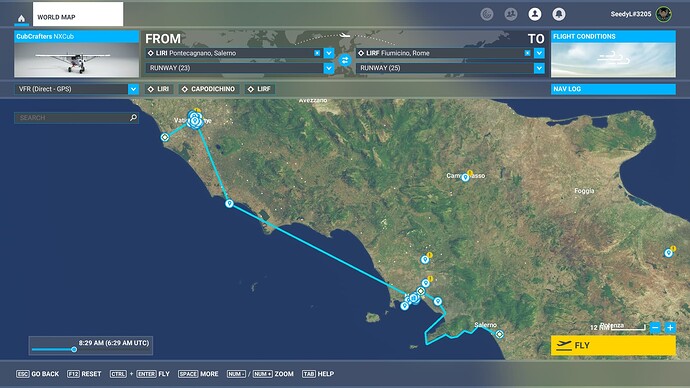Zoom in map with plus button
This screenshot has height=388, width=690.
[670, 328]
